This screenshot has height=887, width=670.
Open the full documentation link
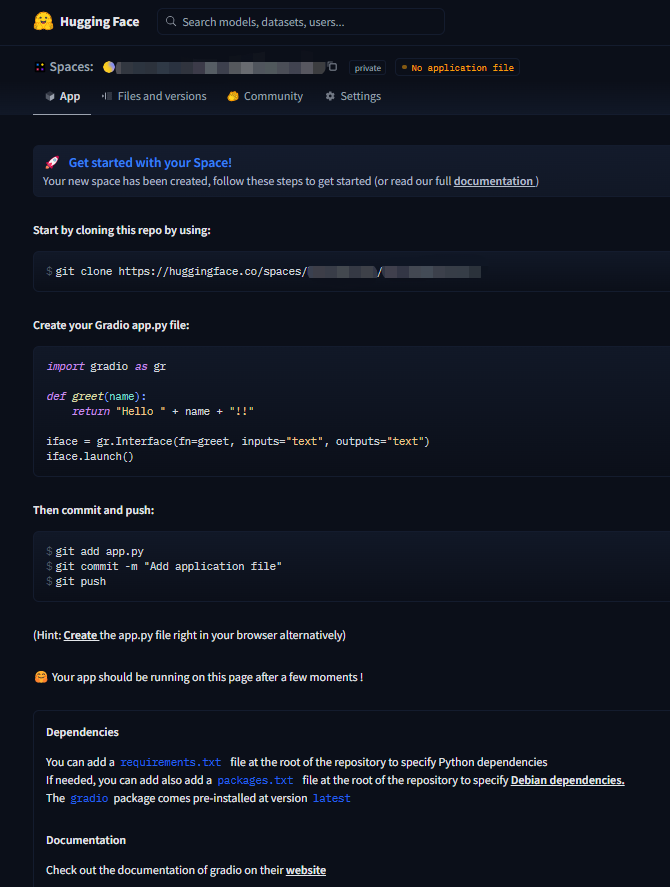[x=493, y=181]
